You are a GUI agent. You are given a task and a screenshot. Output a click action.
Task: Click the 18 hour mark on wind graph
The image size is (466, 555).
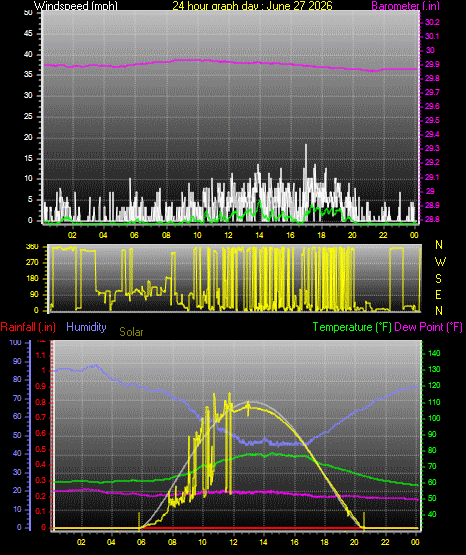321,235
